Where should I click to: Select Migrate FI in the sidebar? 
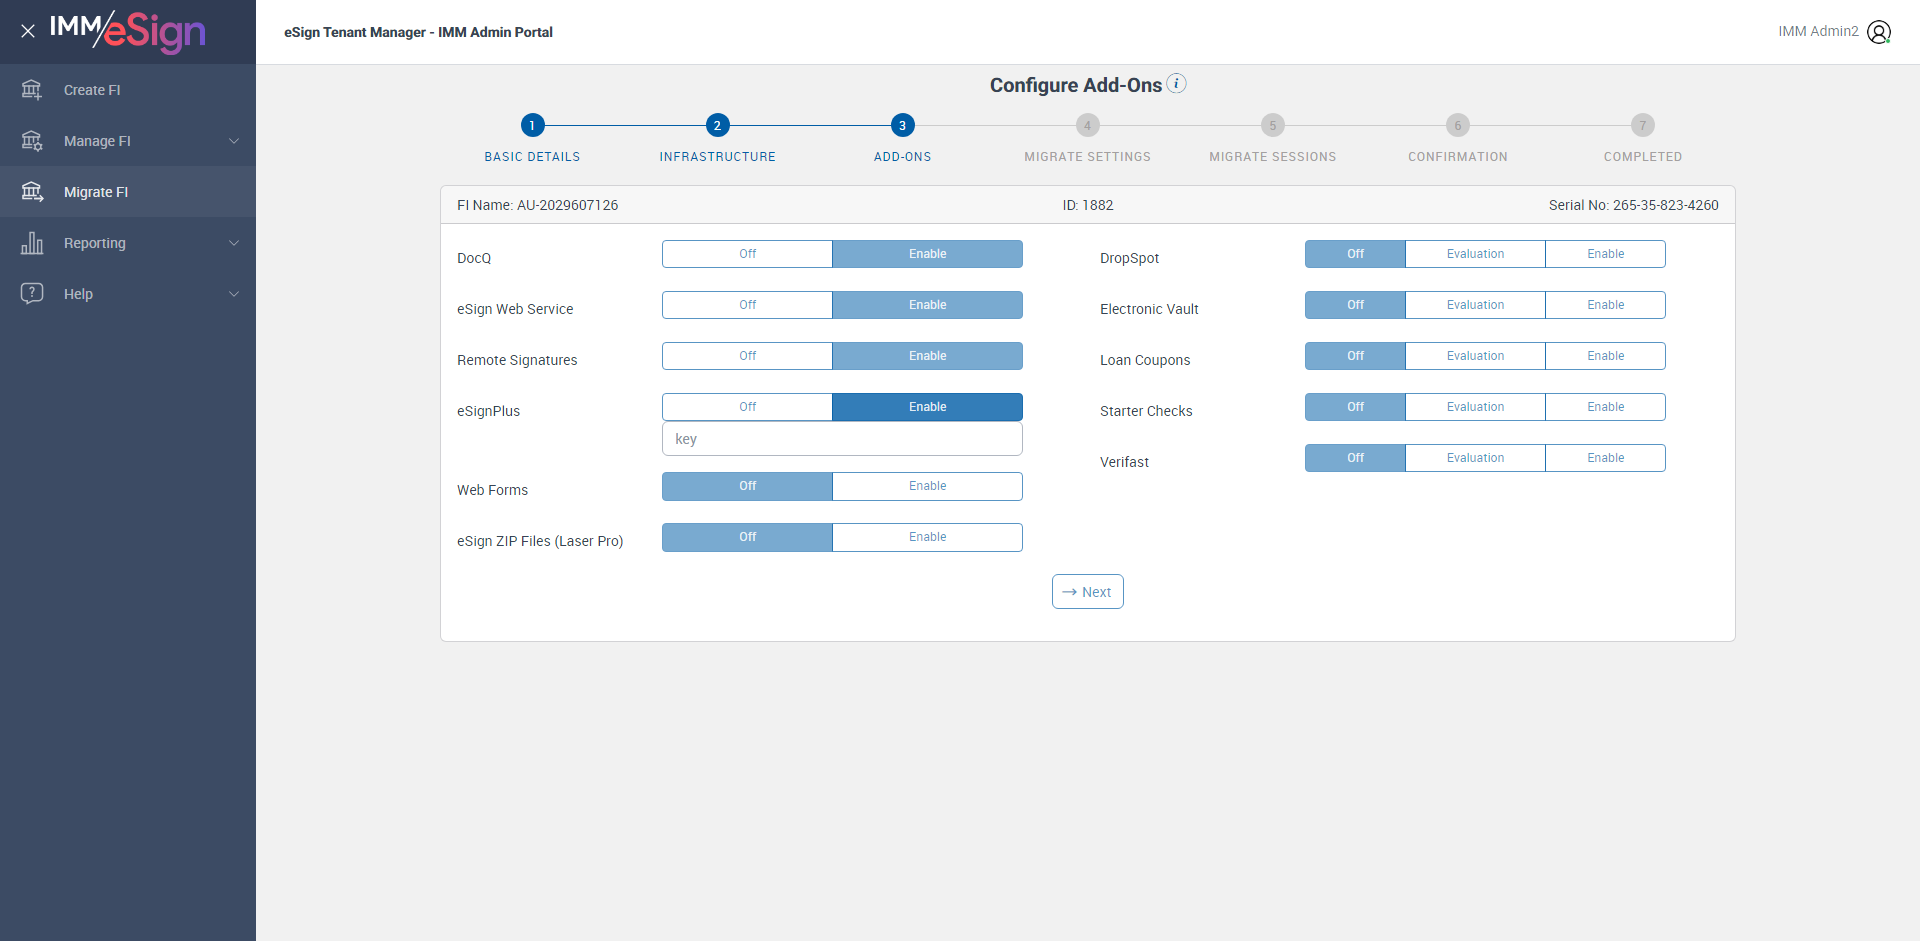128,192
